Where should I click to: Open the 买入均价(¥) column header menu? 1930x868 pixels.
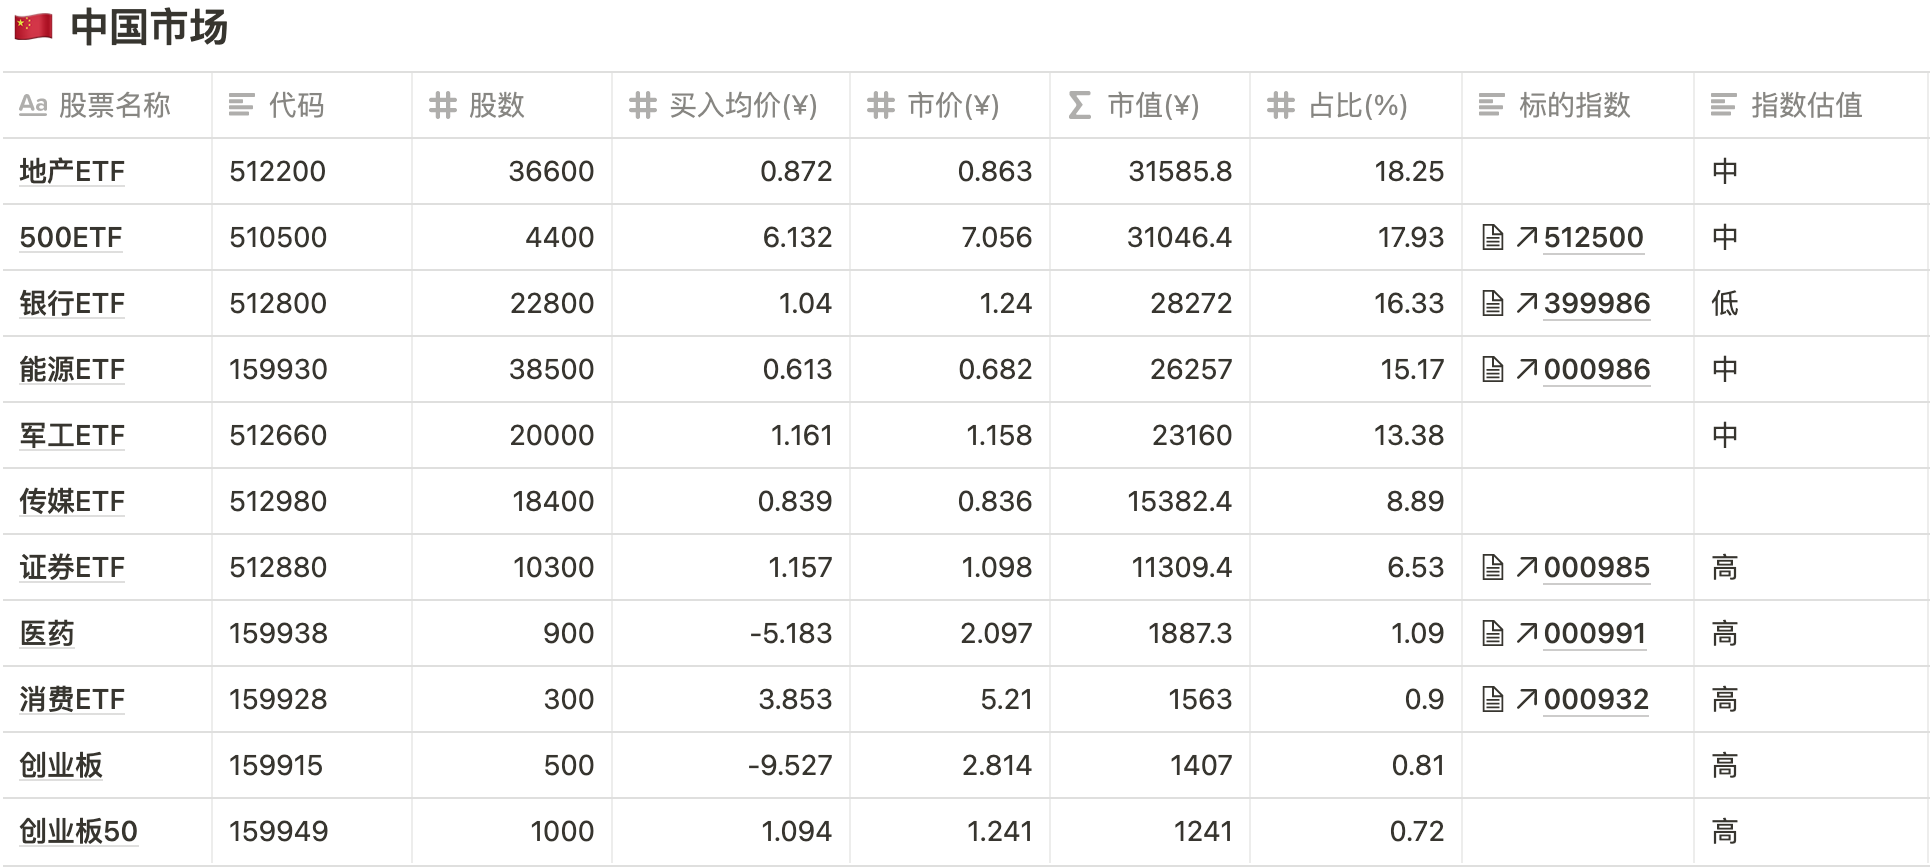[x=742, y=105]
